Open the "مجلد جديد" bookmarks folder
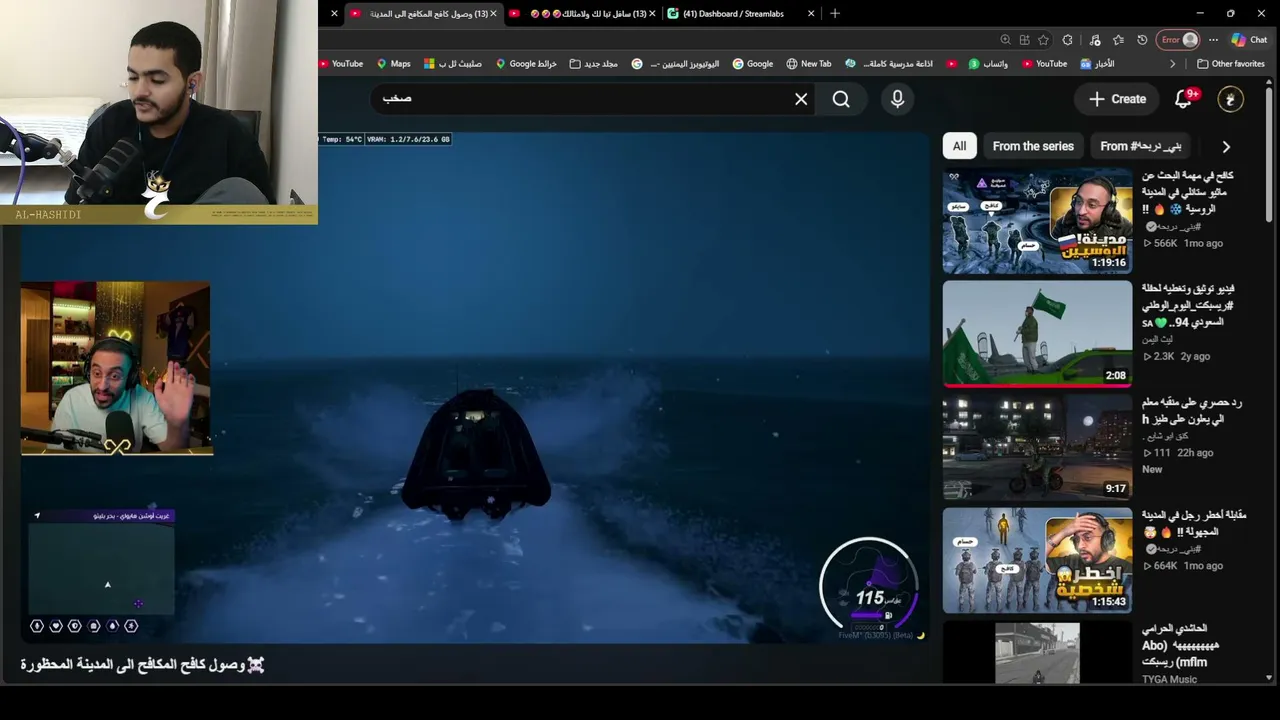 pos(594,64)
